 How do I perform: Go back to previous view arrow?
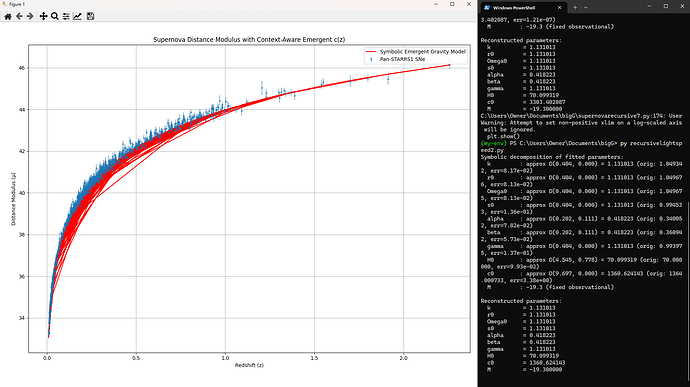(19, 16)
